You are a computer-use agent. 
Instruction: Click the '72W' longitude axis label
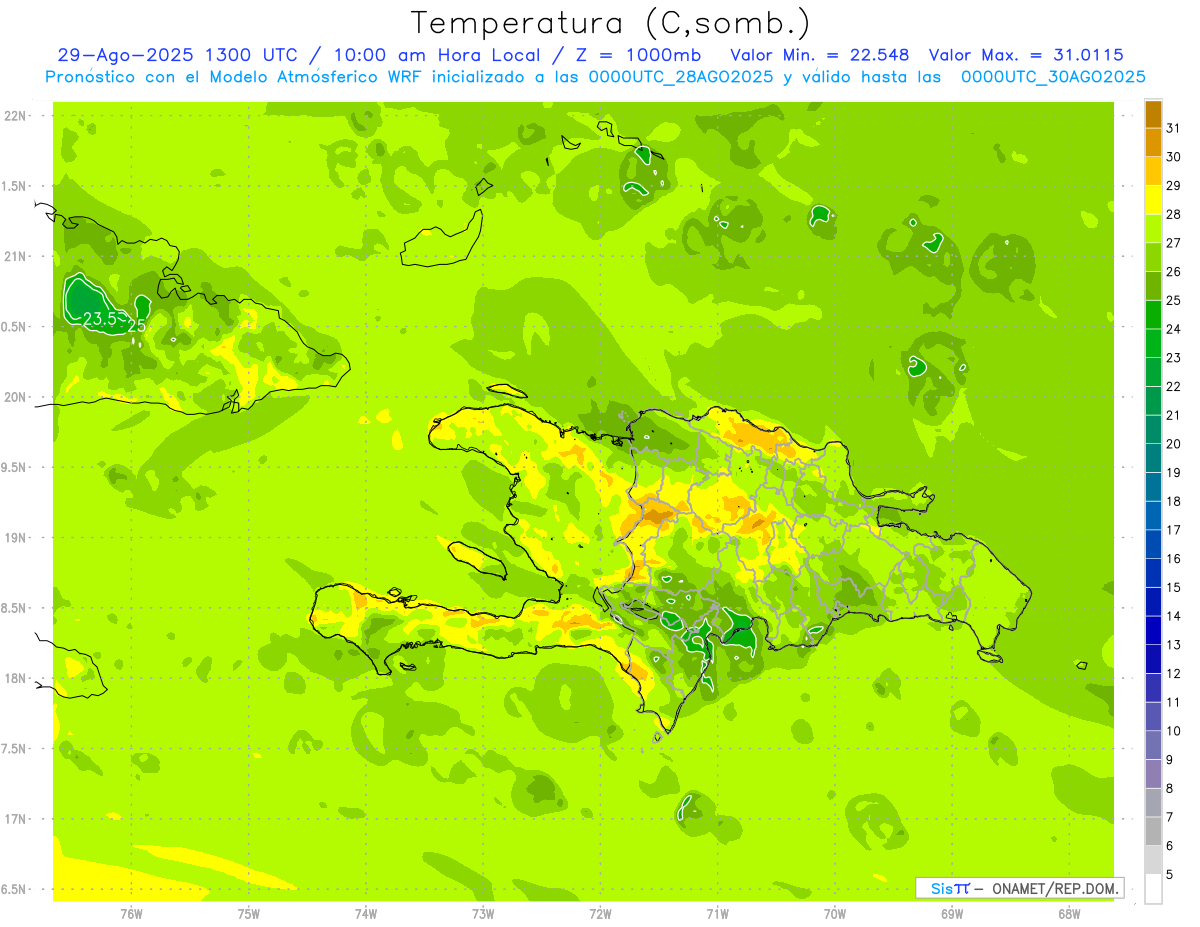coord(600,914)
